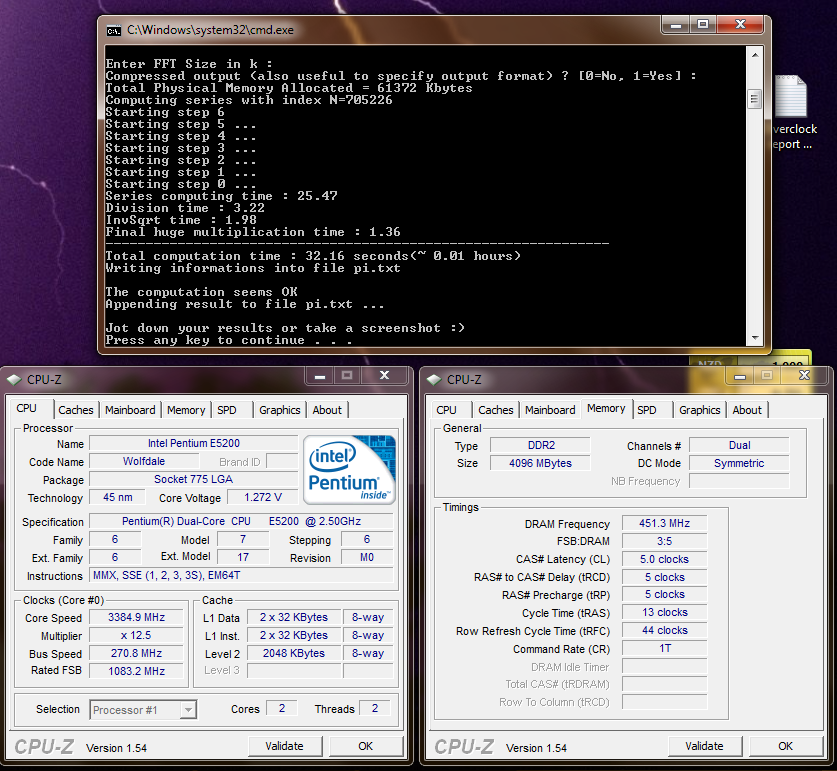The image size is (837, 771).
Task: Close the left CPU-Z window
Action: [x=384, y=376]
